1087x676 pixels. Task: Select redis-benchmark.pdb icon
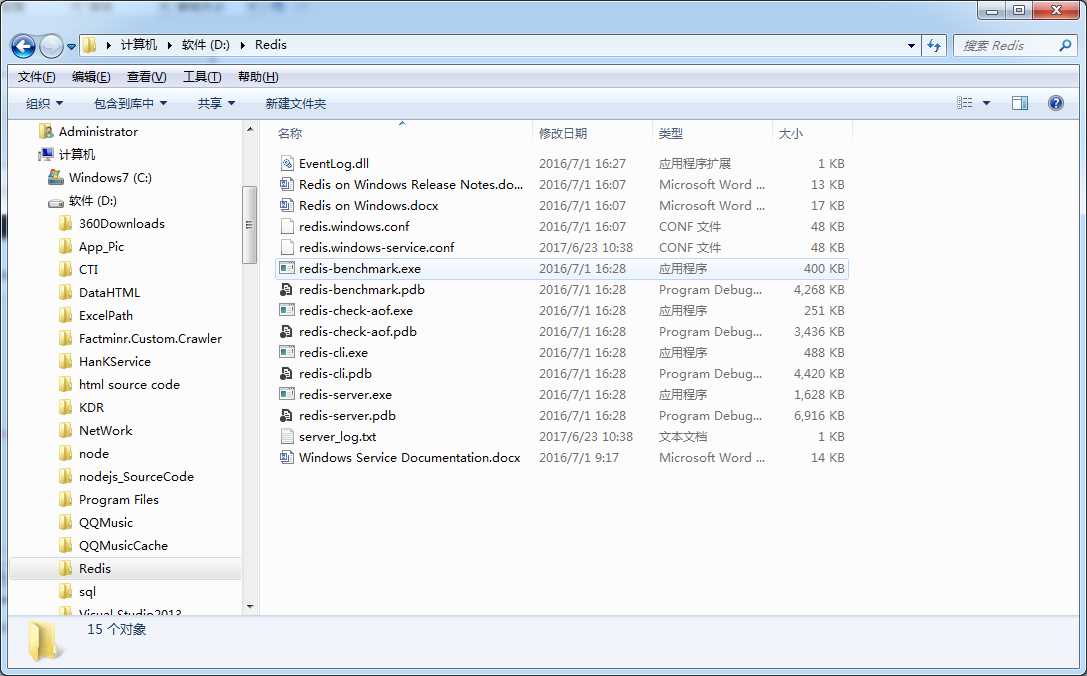click(x=287, y=290)
